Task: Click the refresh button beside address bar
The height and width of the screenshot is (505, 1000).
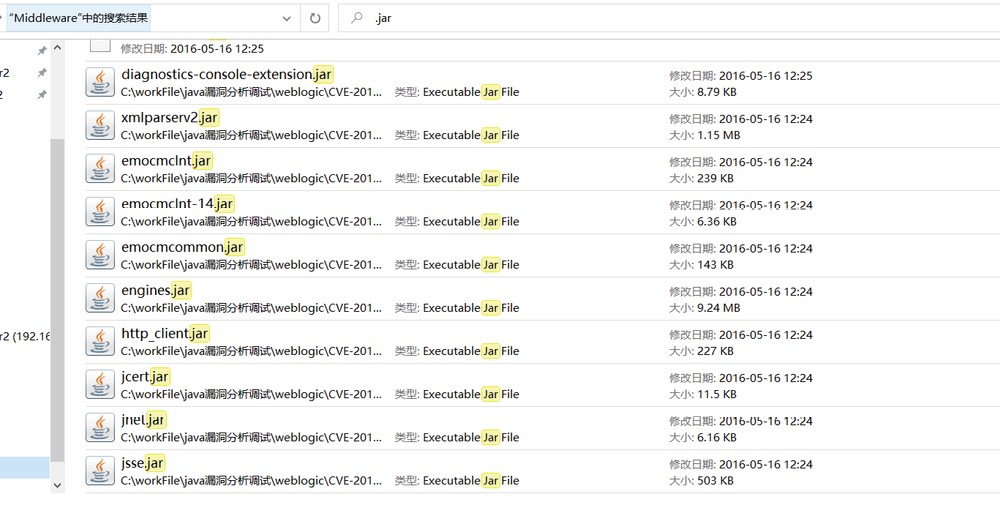Action: 315,18
